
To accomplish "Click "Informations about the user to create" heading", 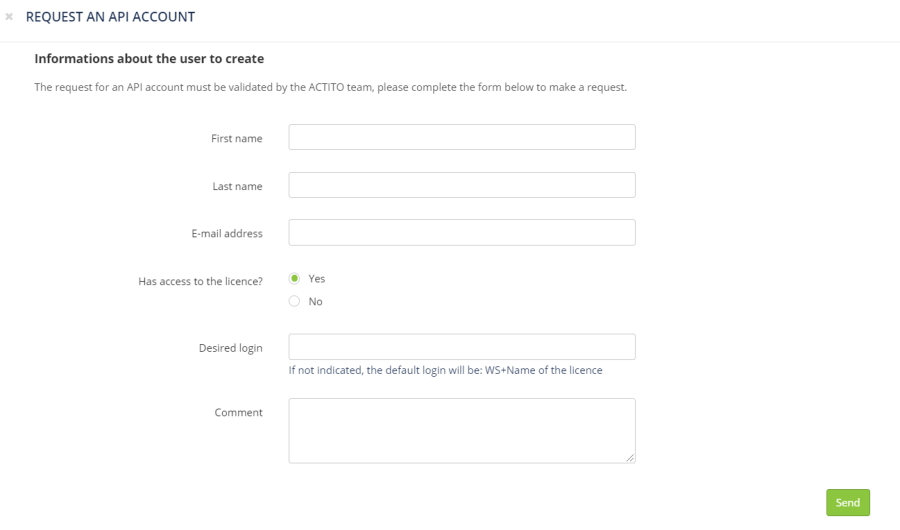I will (149, 59).
